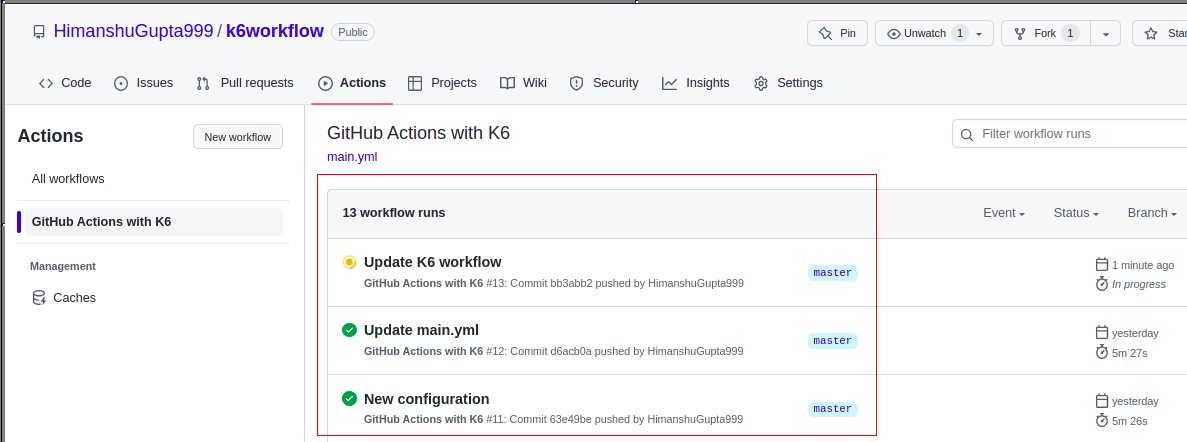
Task: Click the stopwatch icon next to 5m 27s
Action: [x=1102, y=352]
